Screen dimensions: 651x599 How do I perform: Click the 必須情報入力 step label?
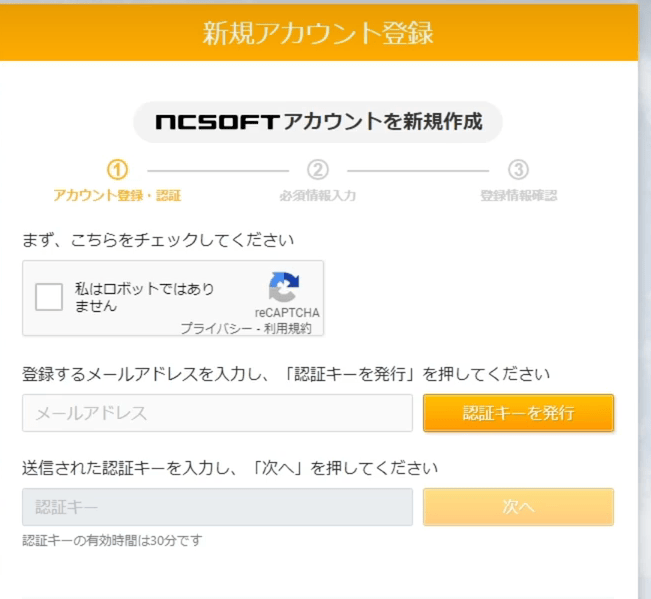point(318,195)
